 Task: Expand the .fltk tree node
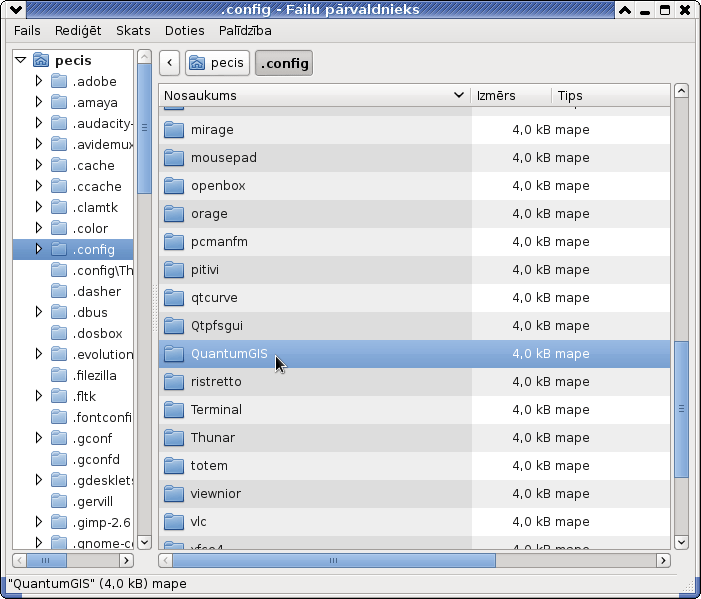(39, 396)
